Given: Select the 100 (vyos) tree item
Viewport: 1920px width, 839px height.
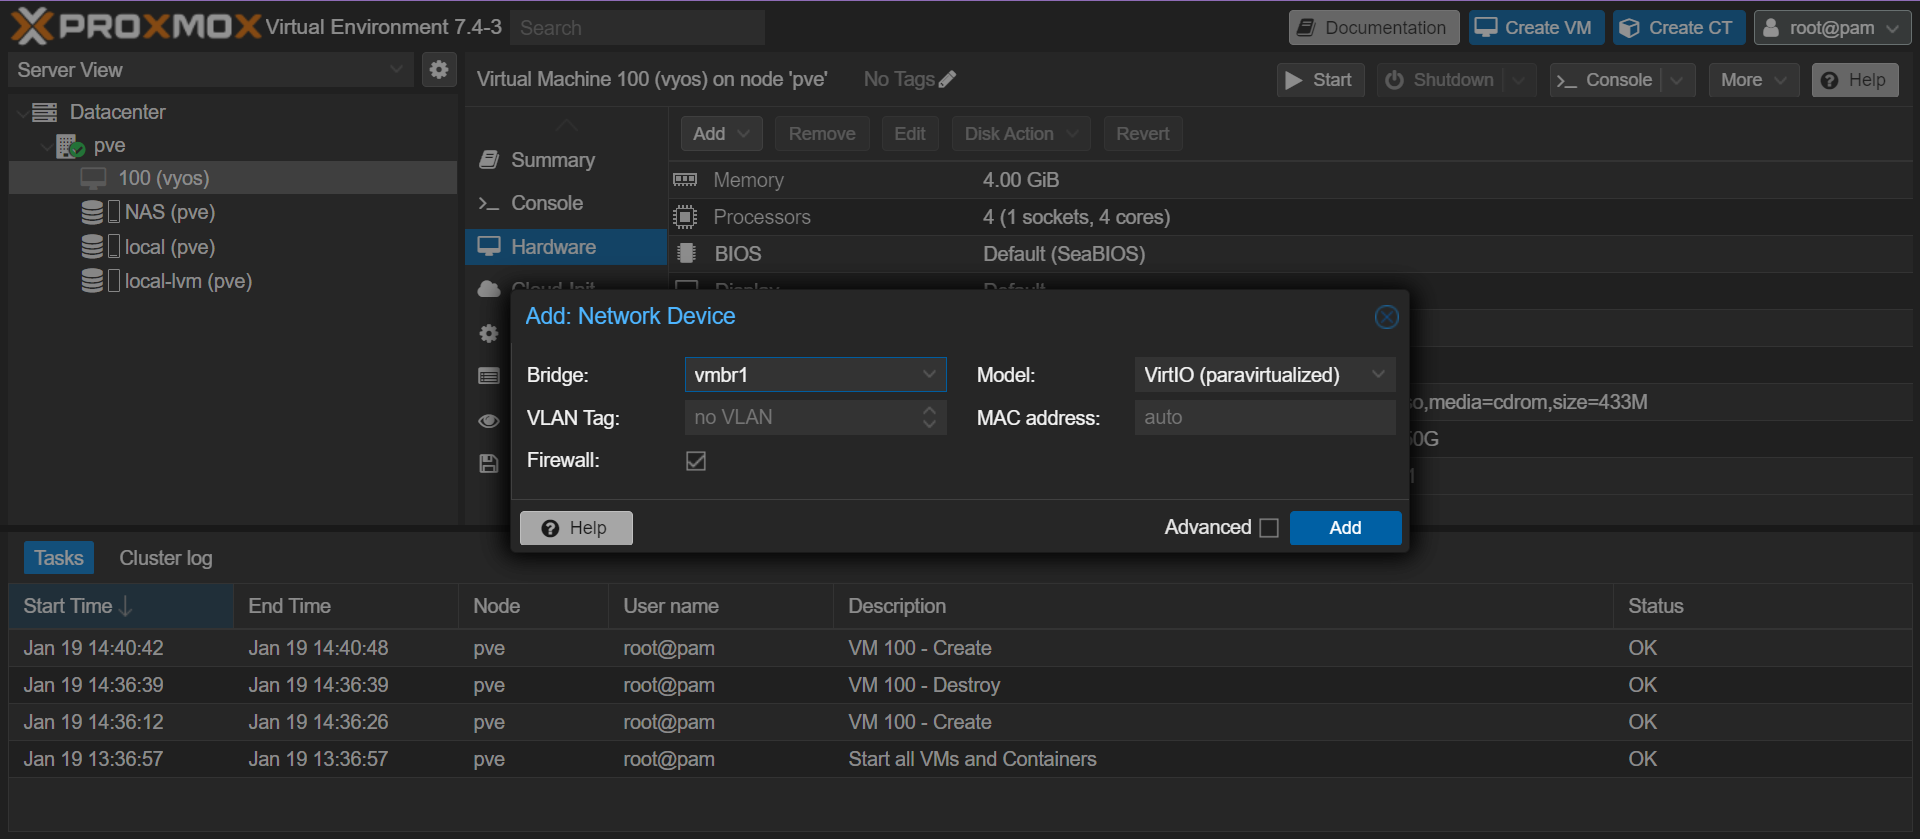Looking at the screenshot, I should tap(232, 178).
